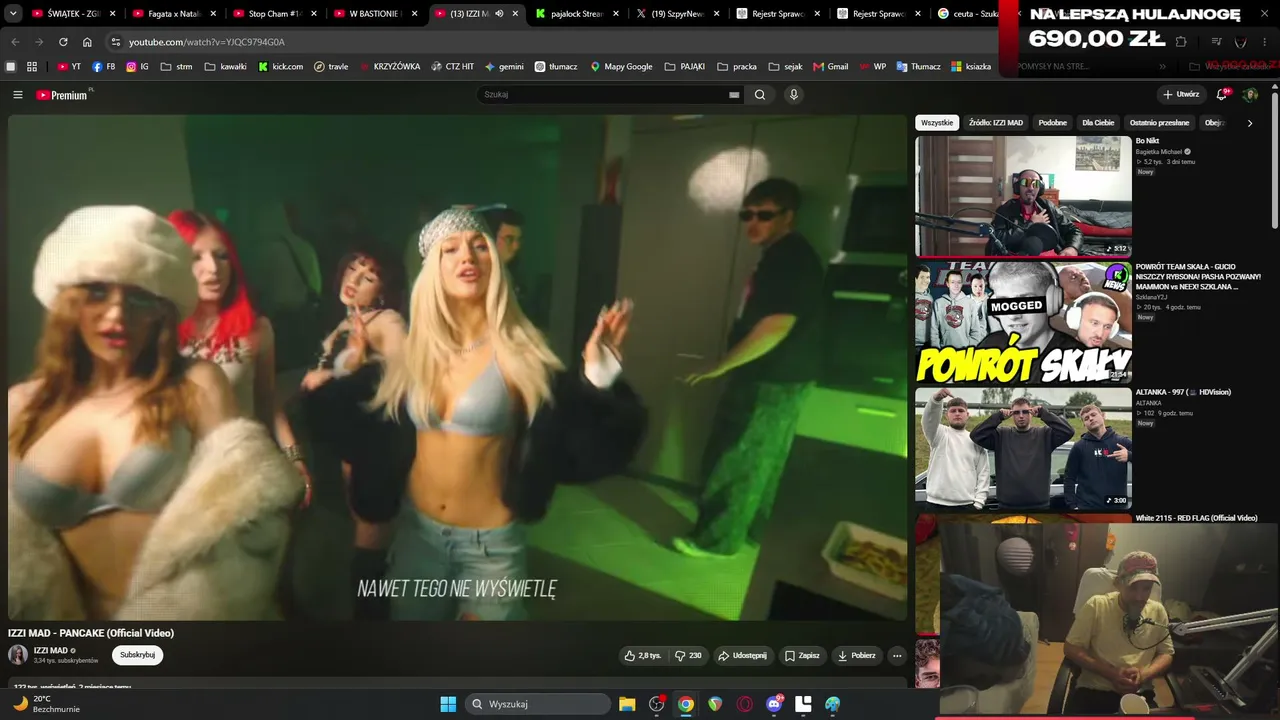The height and width of the screenshot is (720, 1280).
Task: Open the Bo Nikt video thumbnail
Action: (1023, 197)
